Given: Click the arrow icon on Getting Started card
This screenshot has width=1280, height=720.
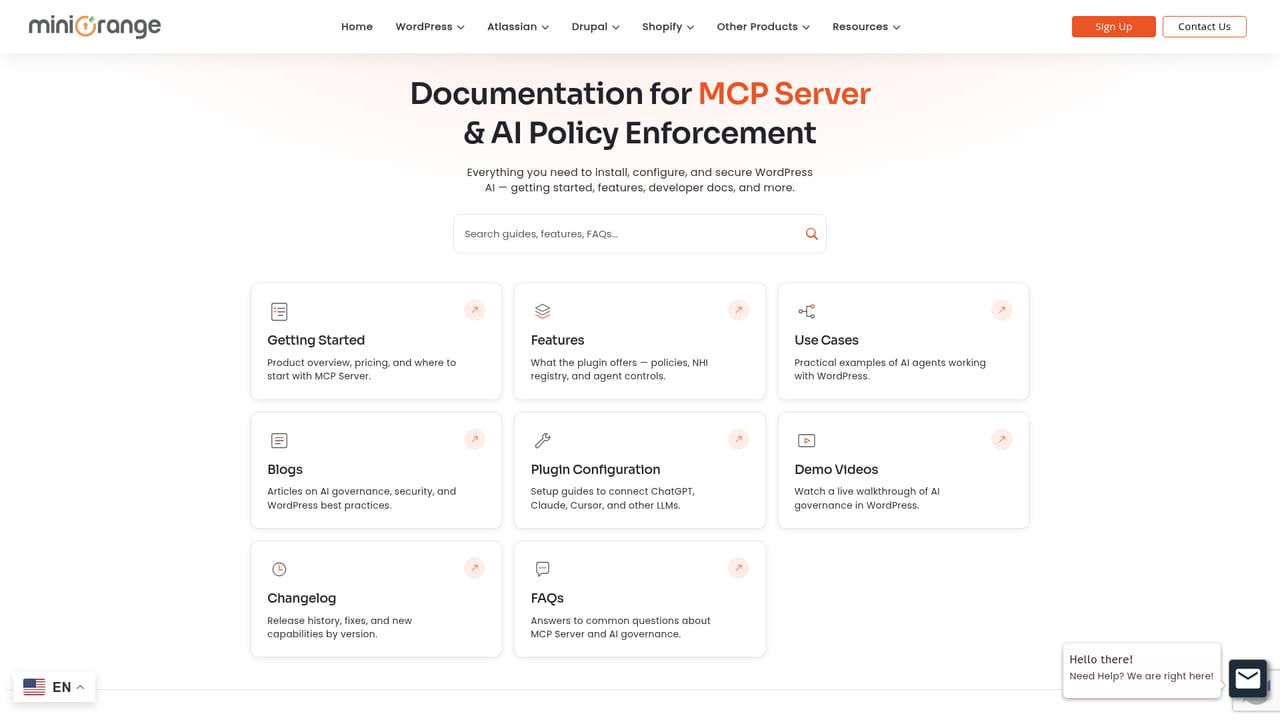Looking at the screenshot, I should pyautogui.click(x=474, y=310).
